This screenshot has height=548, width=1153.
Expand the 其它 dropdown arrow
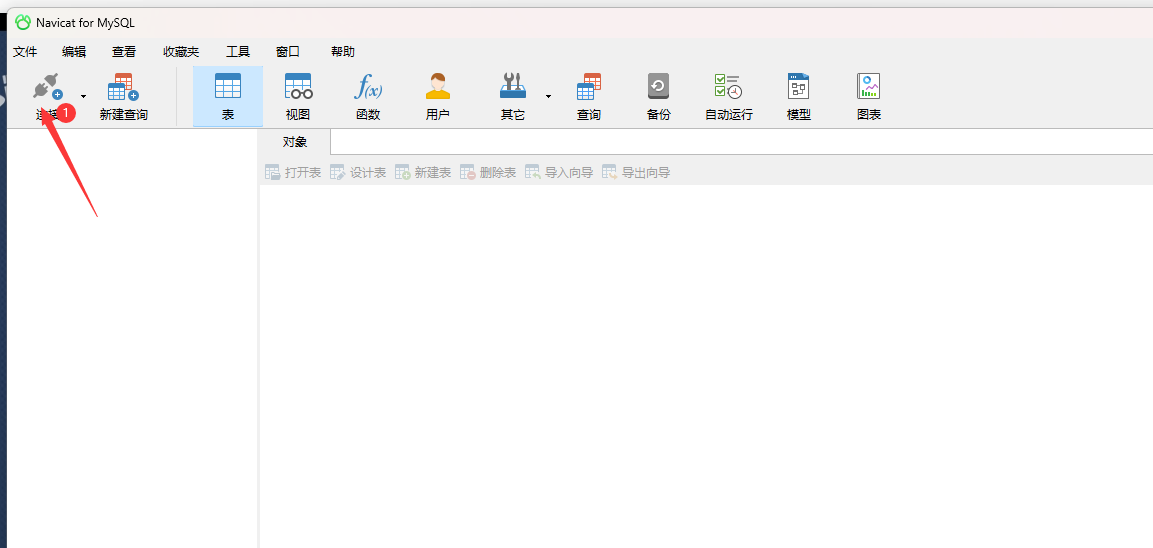click(x=548, y=96)
